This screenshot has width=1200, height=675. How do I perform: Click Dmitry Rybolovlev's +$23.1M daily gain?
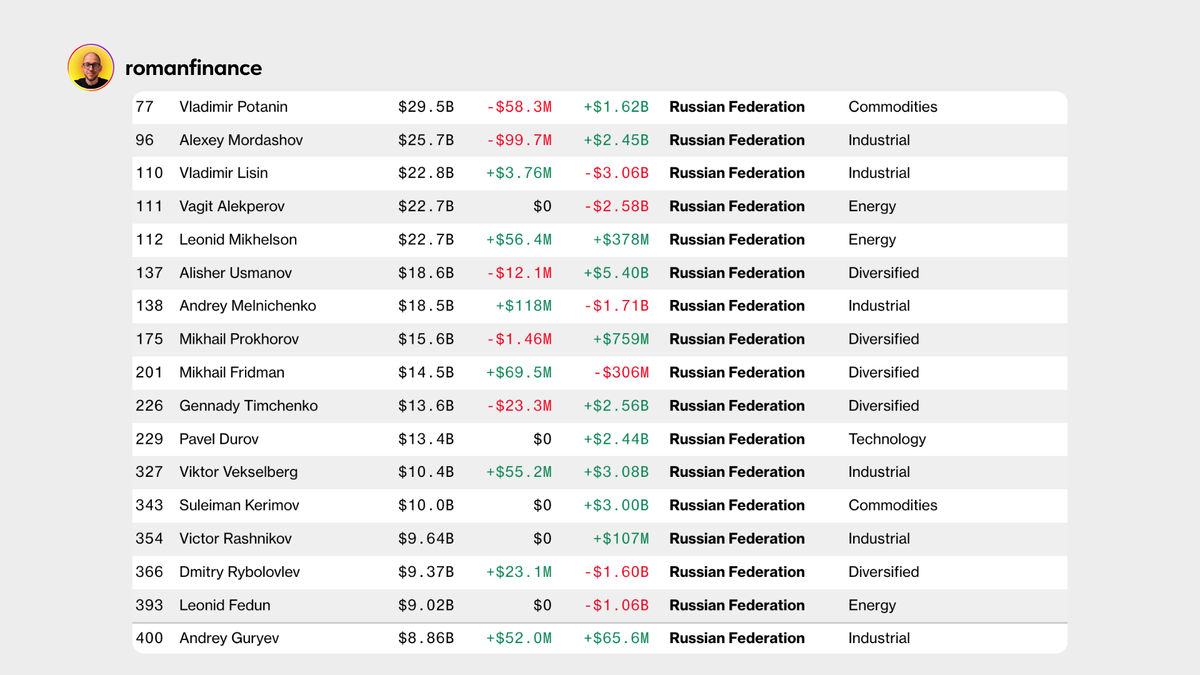coord(519,572)
